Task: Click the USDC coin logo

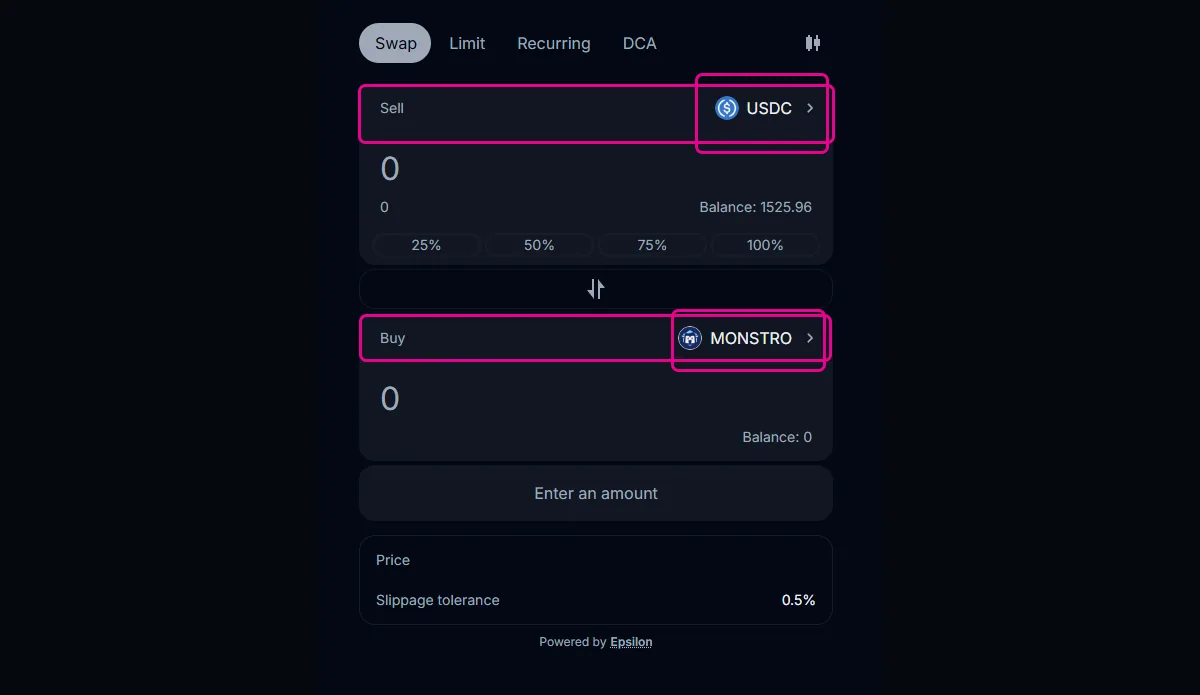Action: click(727, 108)
